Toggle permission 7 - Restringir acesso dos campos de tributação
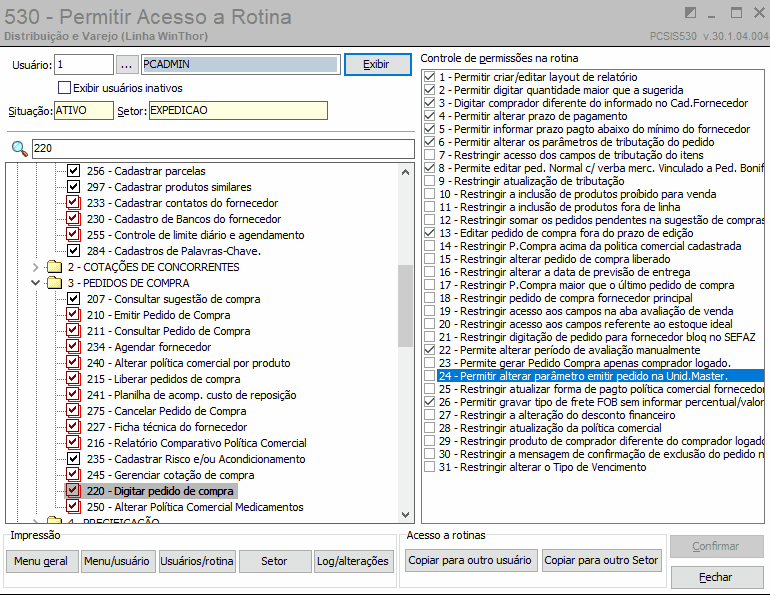770x595 pixels. point(430,155)
